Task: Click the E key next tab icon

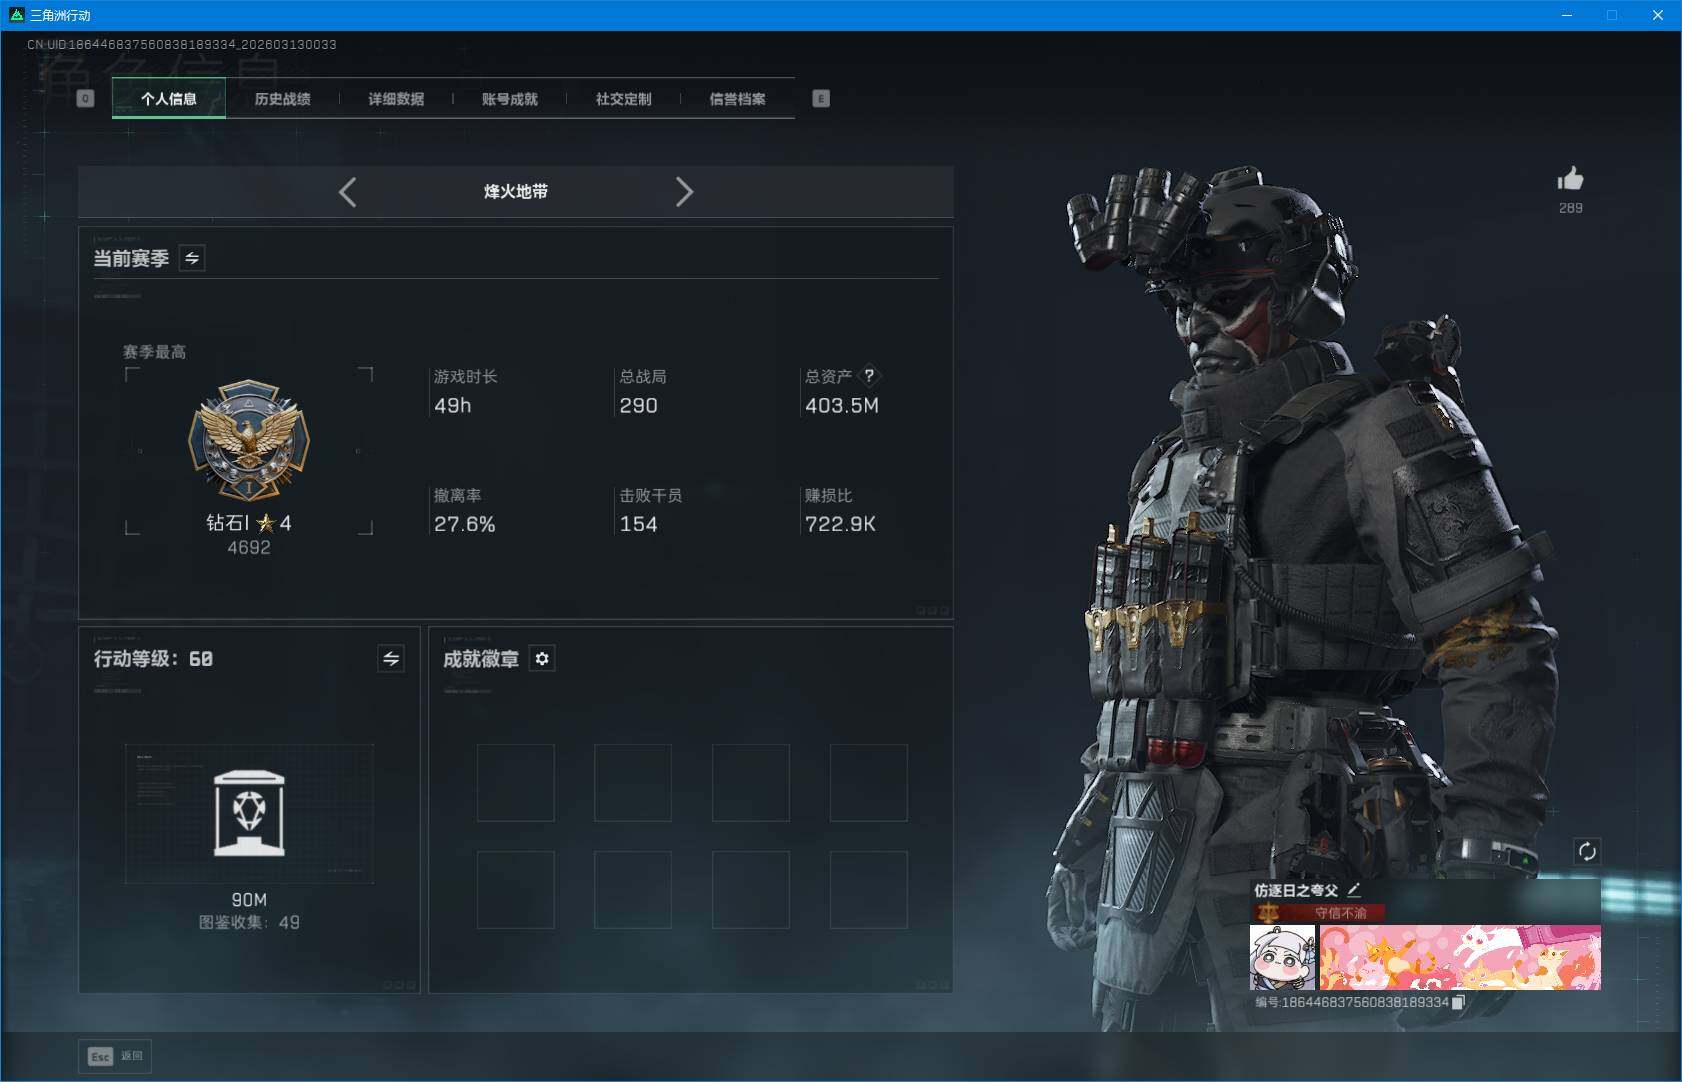Action: point(821,98)
